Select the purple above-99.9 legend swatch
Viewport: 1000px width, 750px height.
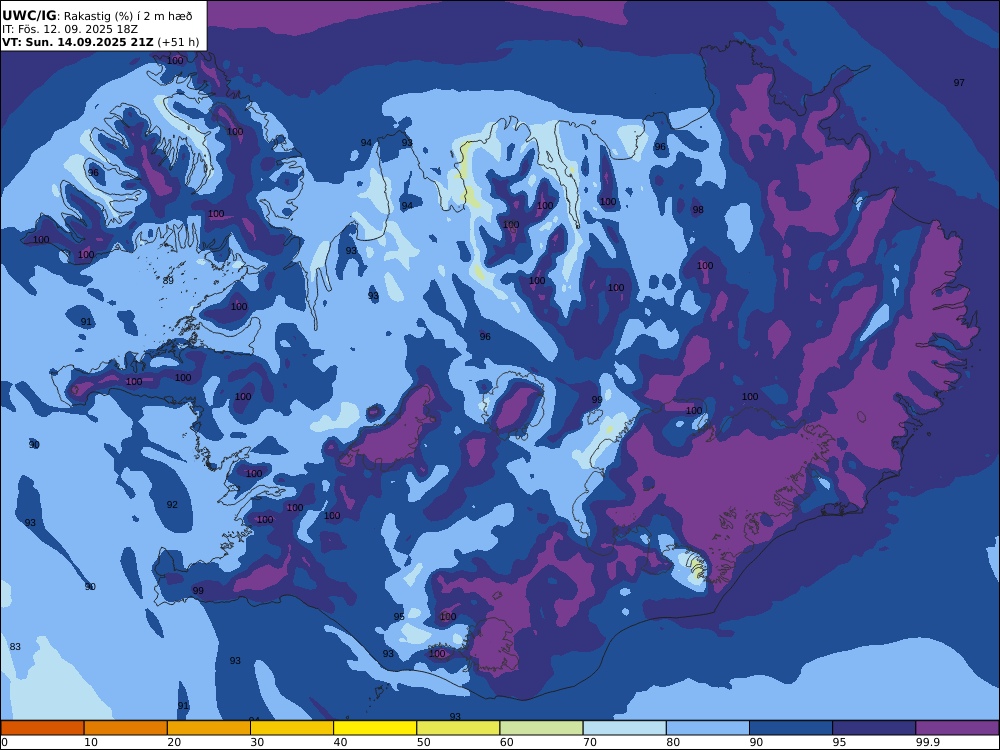pyautogui.click(x=957, y=728)
